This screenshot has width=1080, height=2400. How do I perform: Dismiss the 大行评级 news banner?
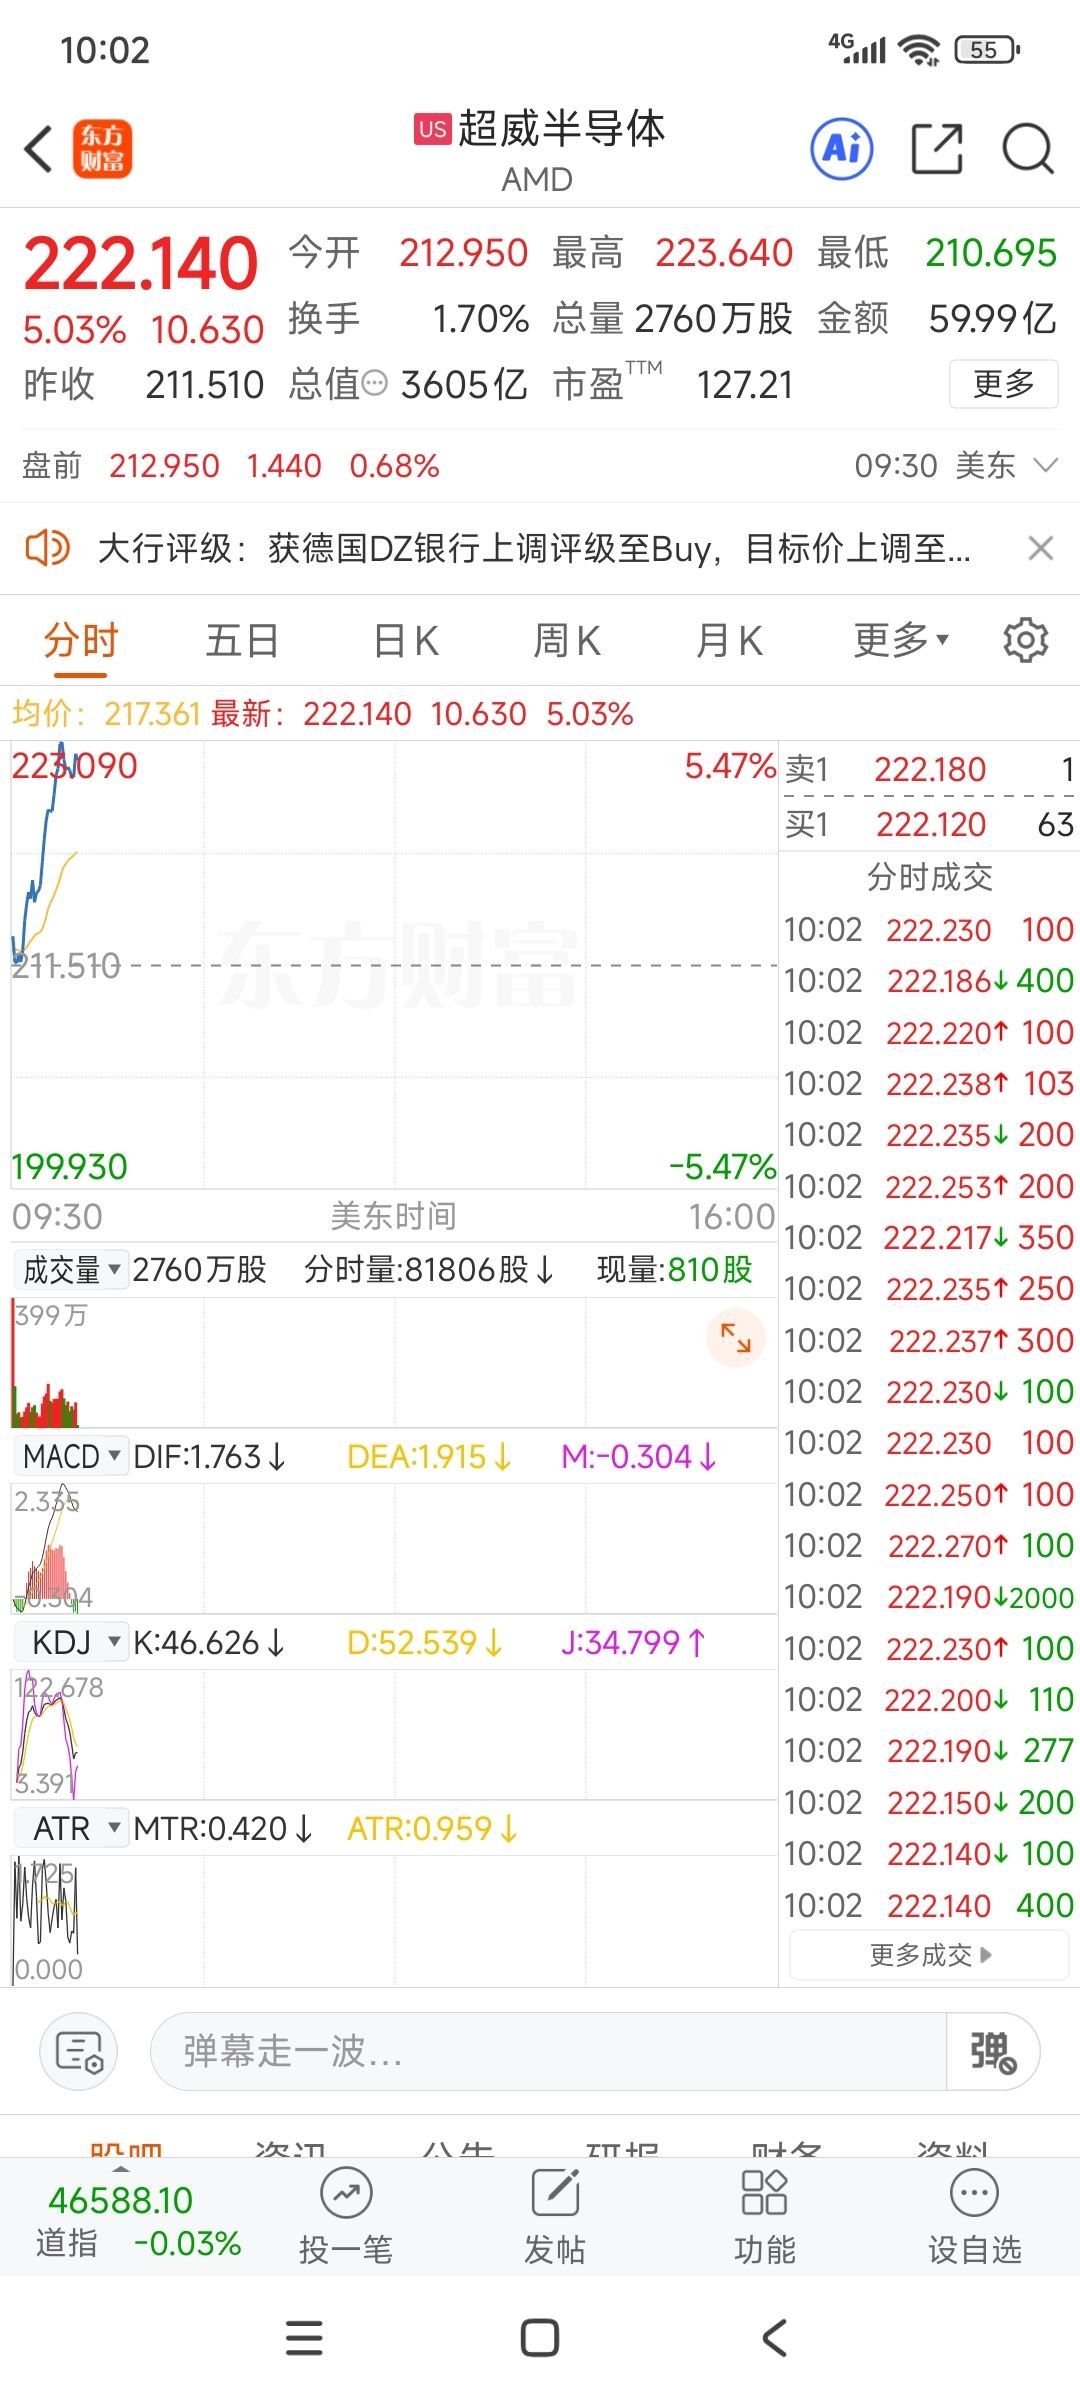pos(1041,548)
